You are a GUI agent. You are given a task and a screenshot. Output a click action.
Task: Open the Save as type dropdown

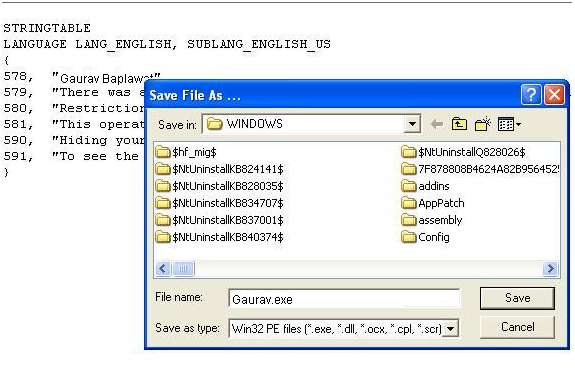(450, 329)
